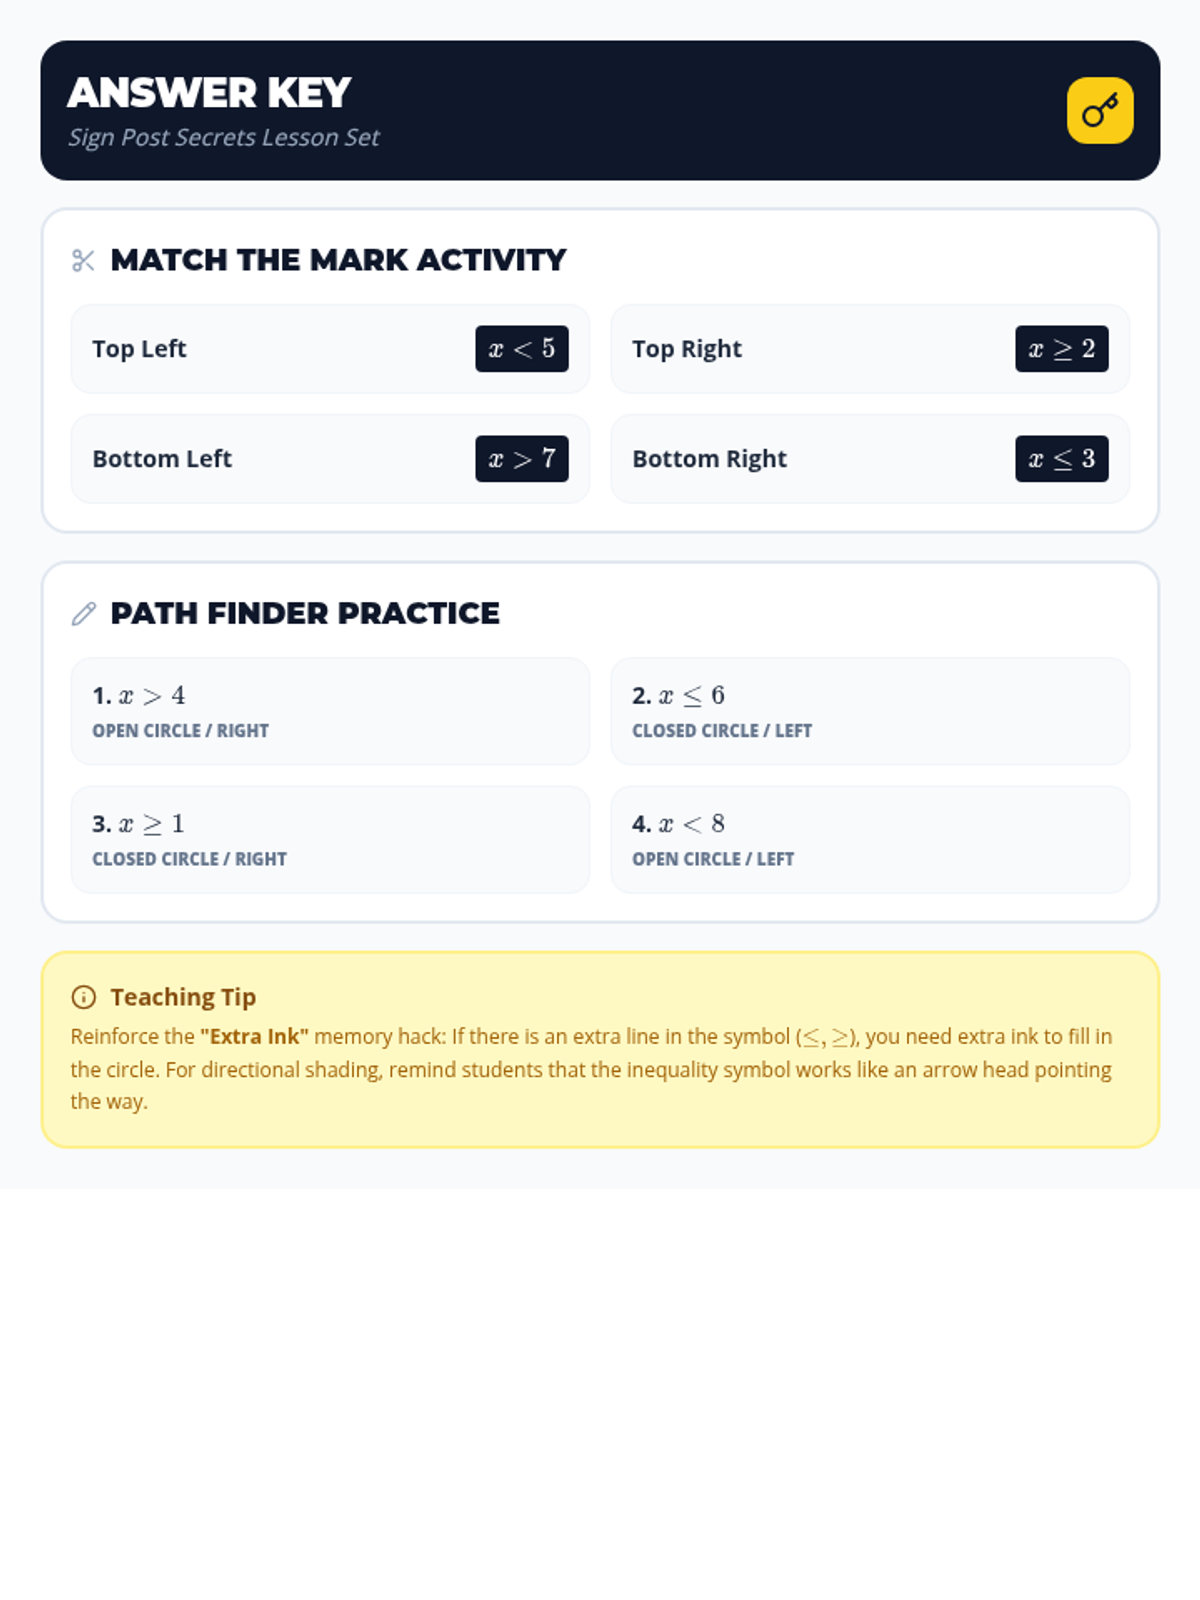Select the x < 5 answer badge
The image size is (1200, 1600).
tap(521, 349)
